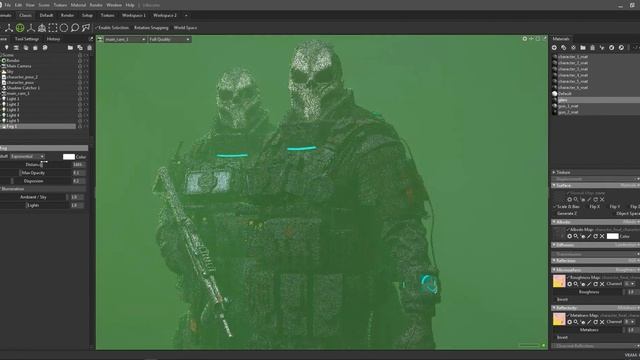
Task: Search for the Albedo Map file
Action: click(576, 236)
